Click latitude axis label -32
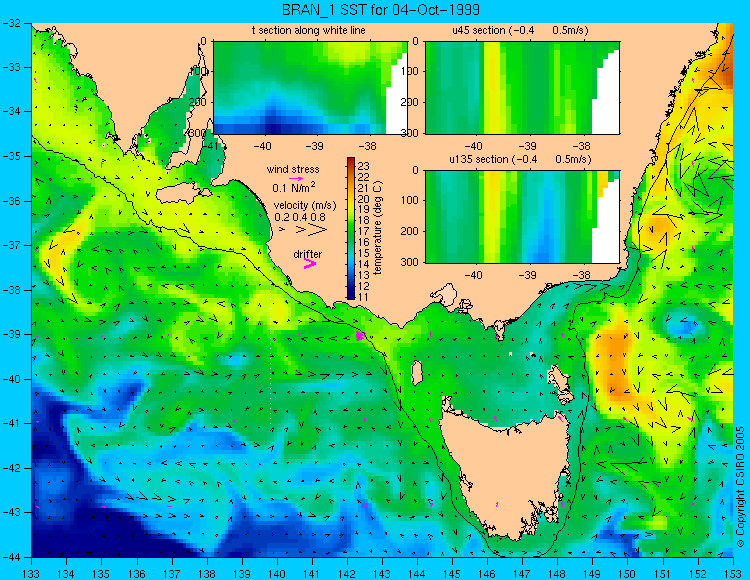 pos(11,23)
